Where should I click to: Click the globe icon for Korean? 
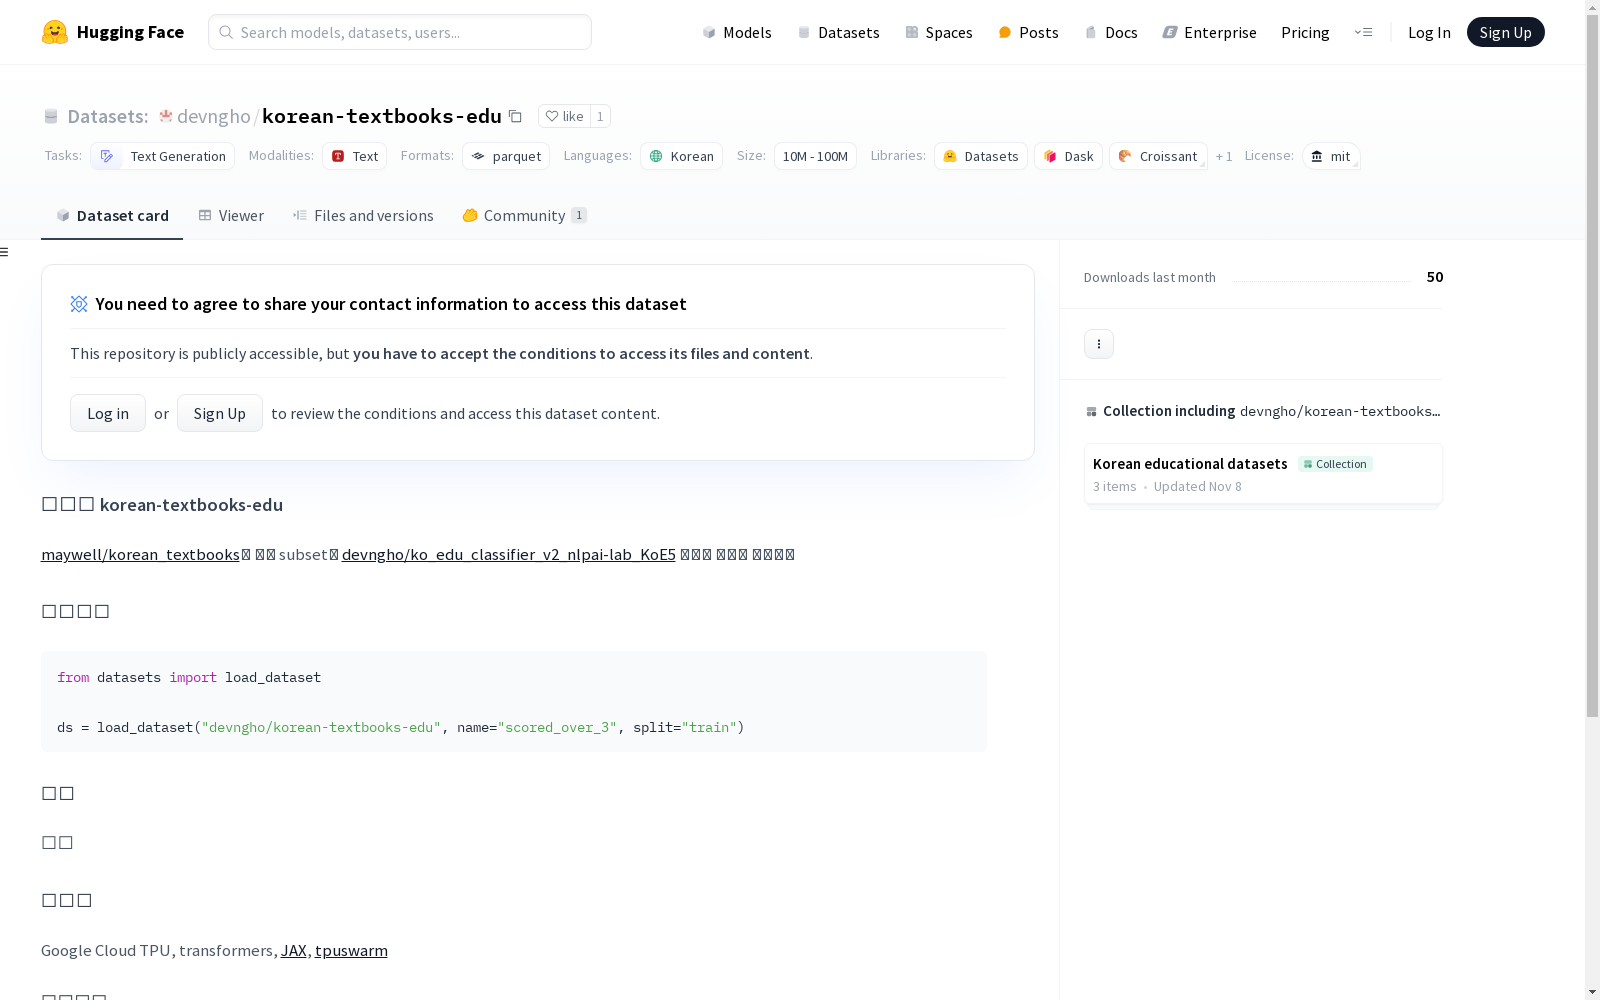click(x=656, y=156)
